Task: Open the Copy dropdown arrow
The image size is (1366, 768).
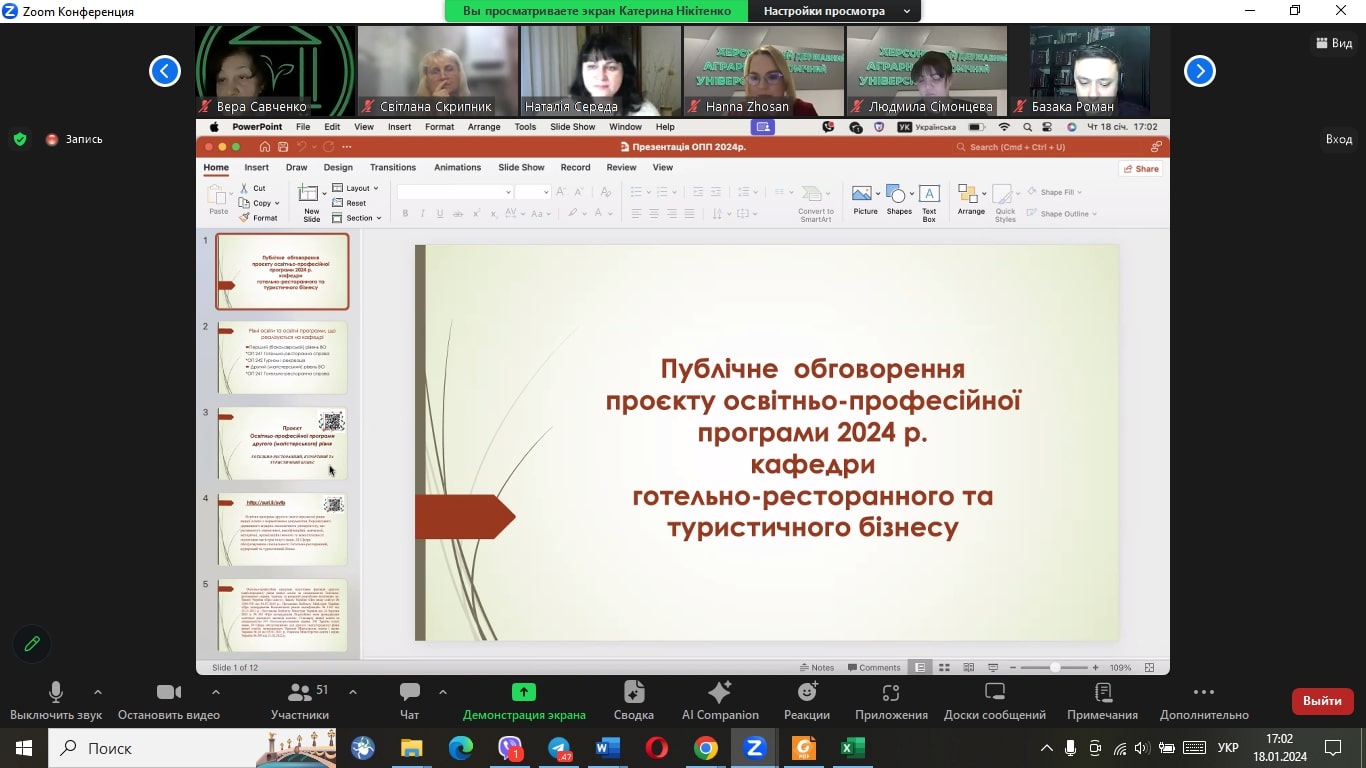Action: tap(277, 203)
